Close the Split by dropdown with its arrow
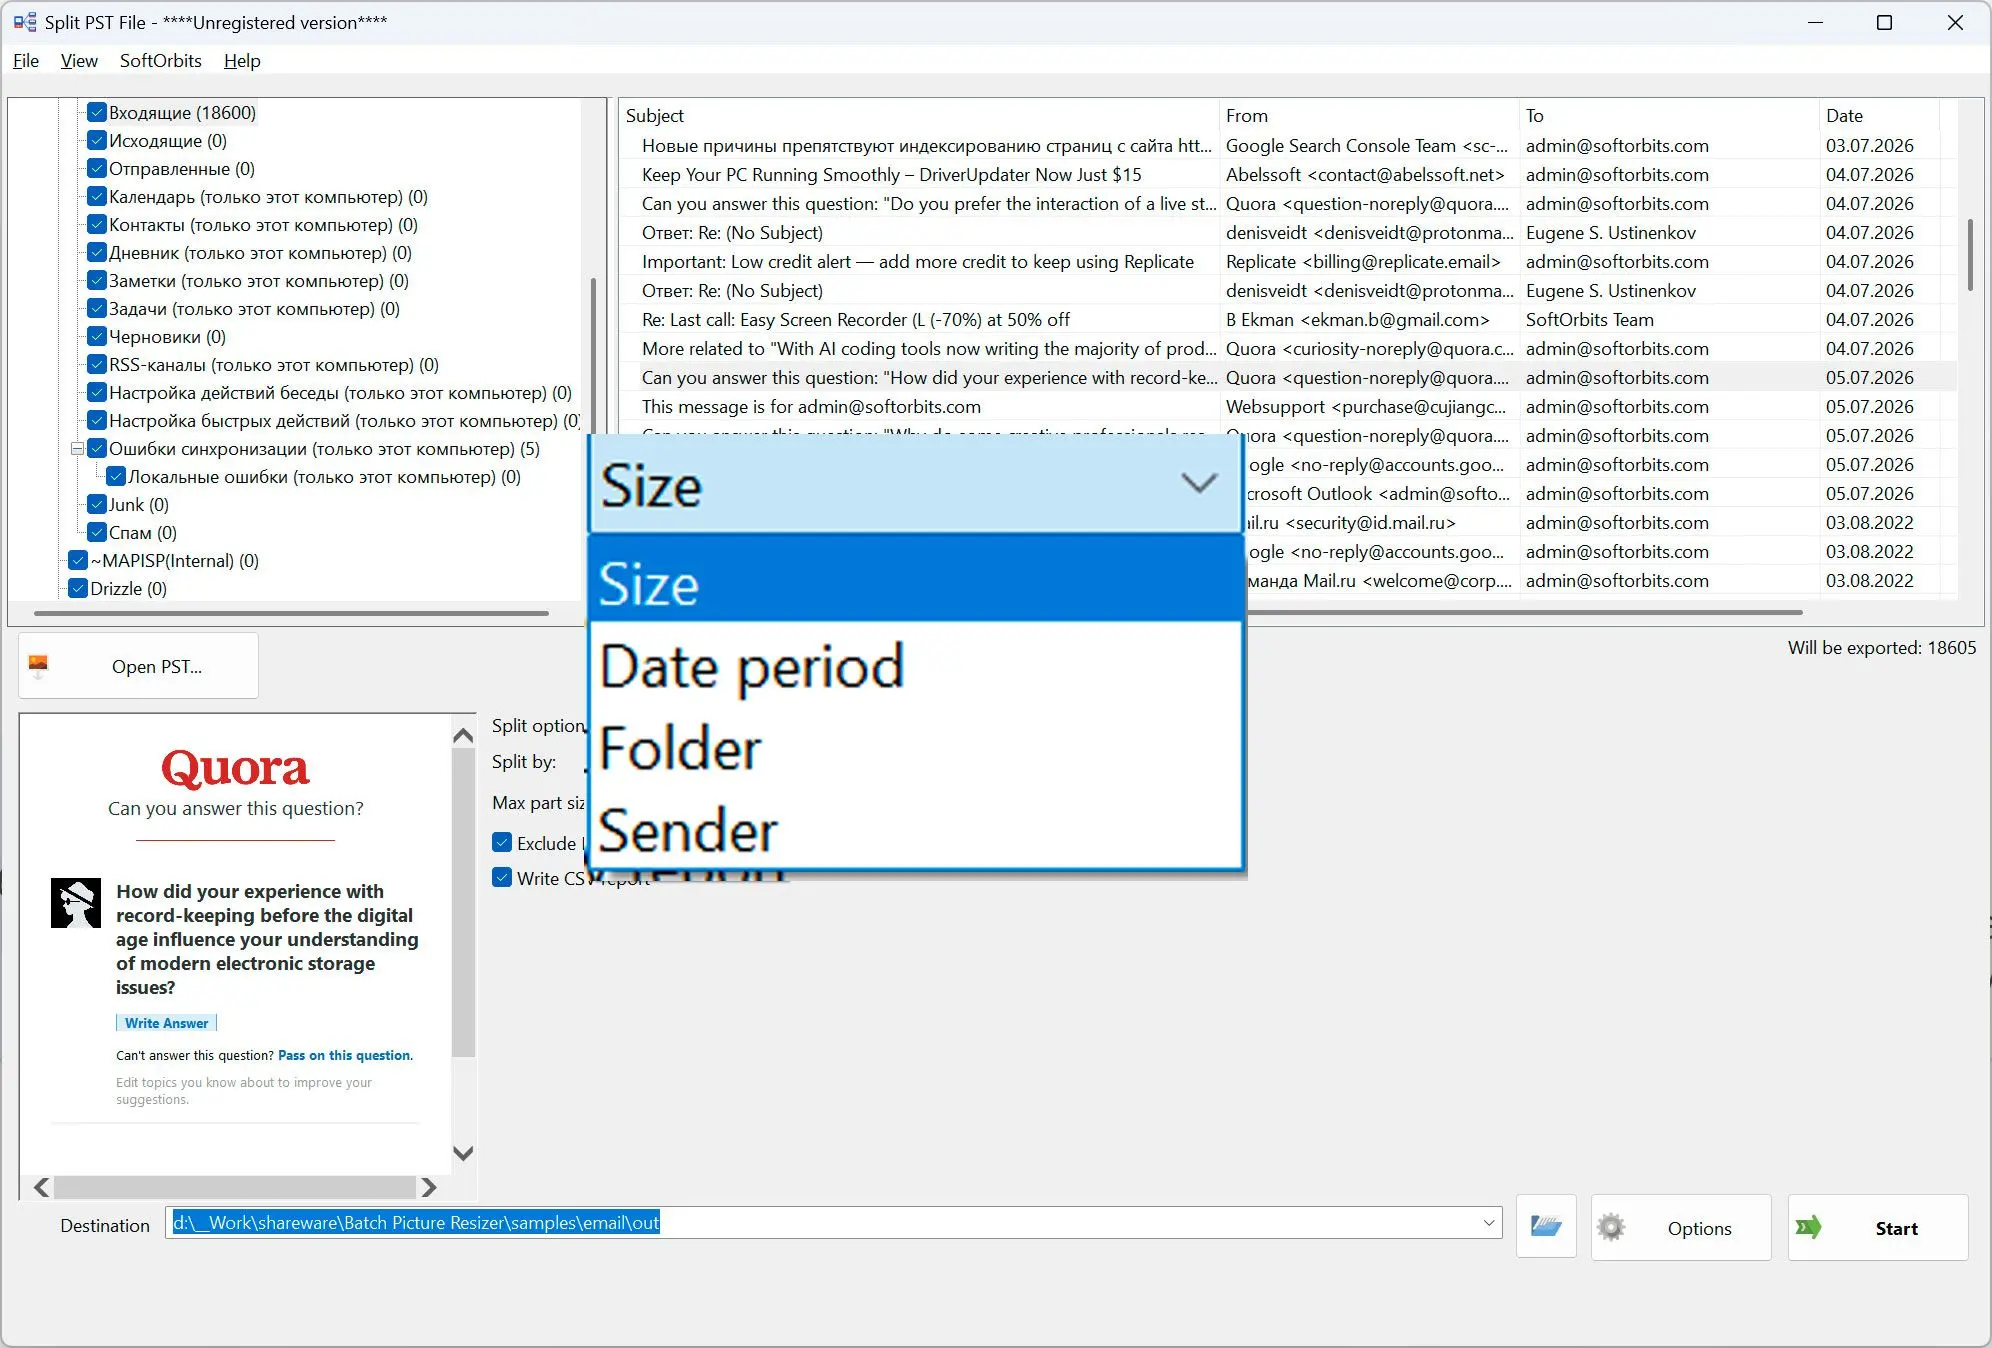This screenshot has width=1992, height=1348. pos(1199,484)
